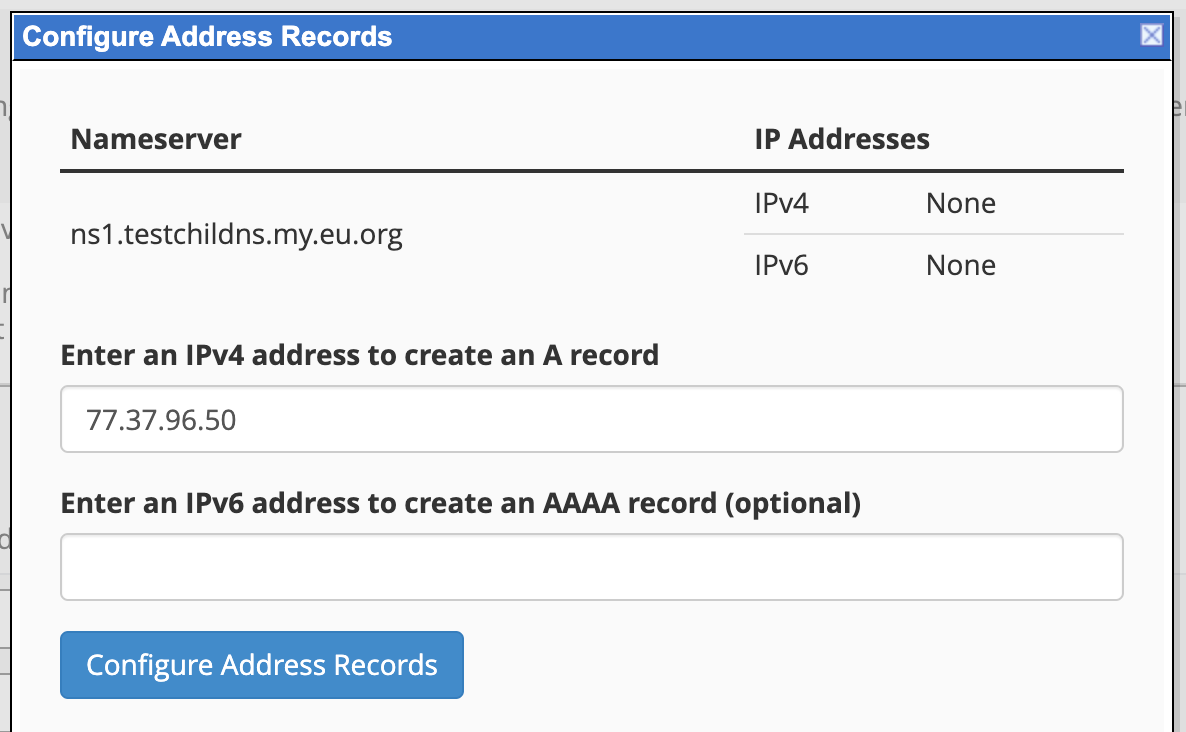
Task: Click the dialog title bar text
Action: [x=207, y=37]
